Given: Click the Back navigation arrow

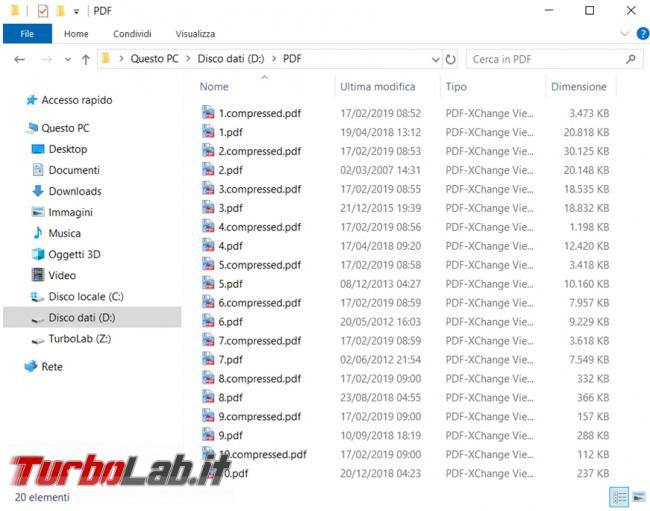Looking at the screenshot, I should [19, 60].
